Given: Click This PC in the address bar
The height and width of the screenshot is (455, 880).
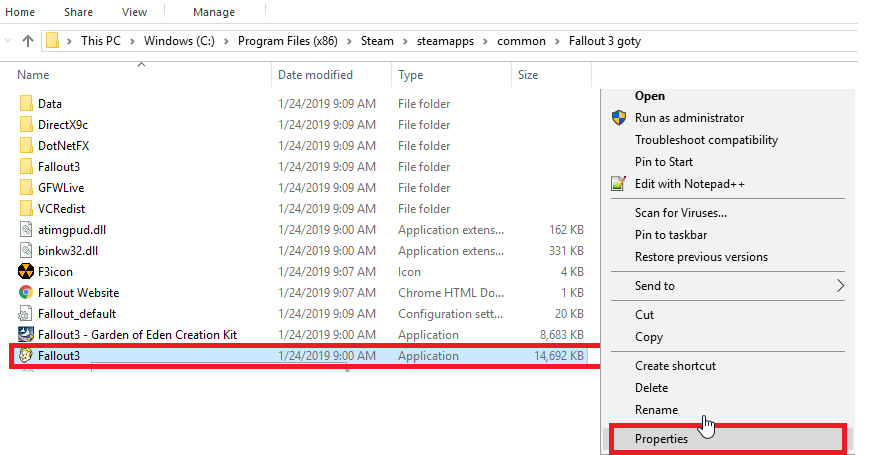Looking at the screenshot, I should pyautogui.click(x=100, y=41).
